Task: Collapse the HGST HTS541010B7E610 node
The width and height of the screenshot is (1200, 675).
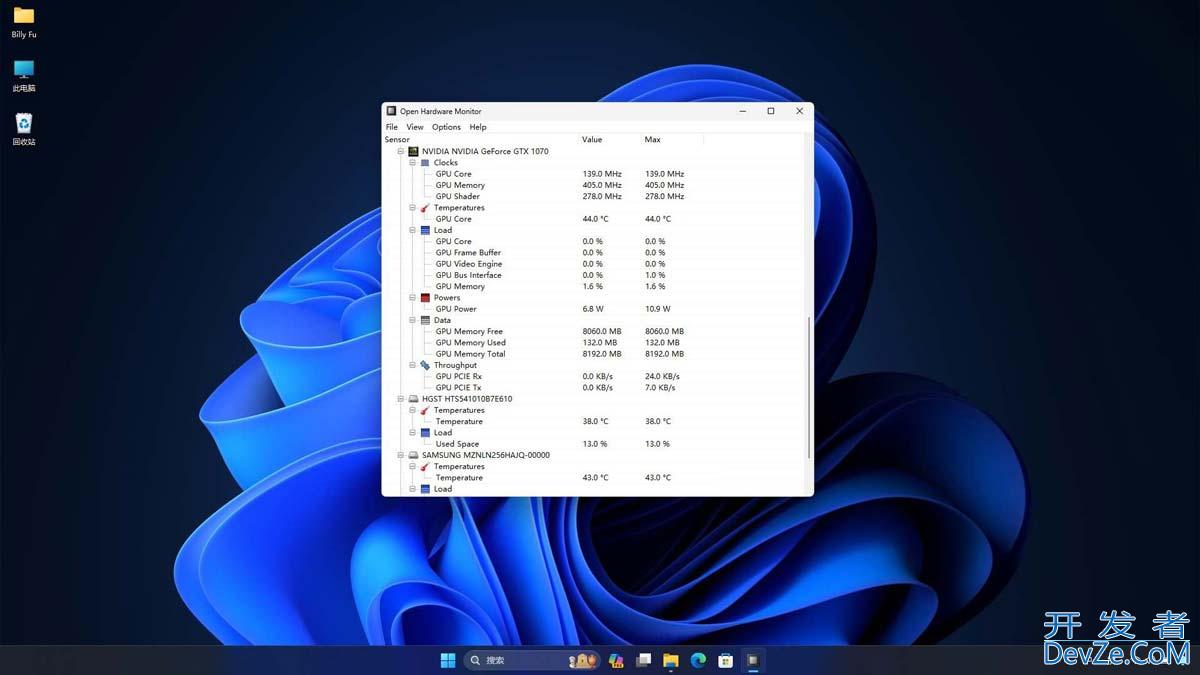Action: [401, 398]
